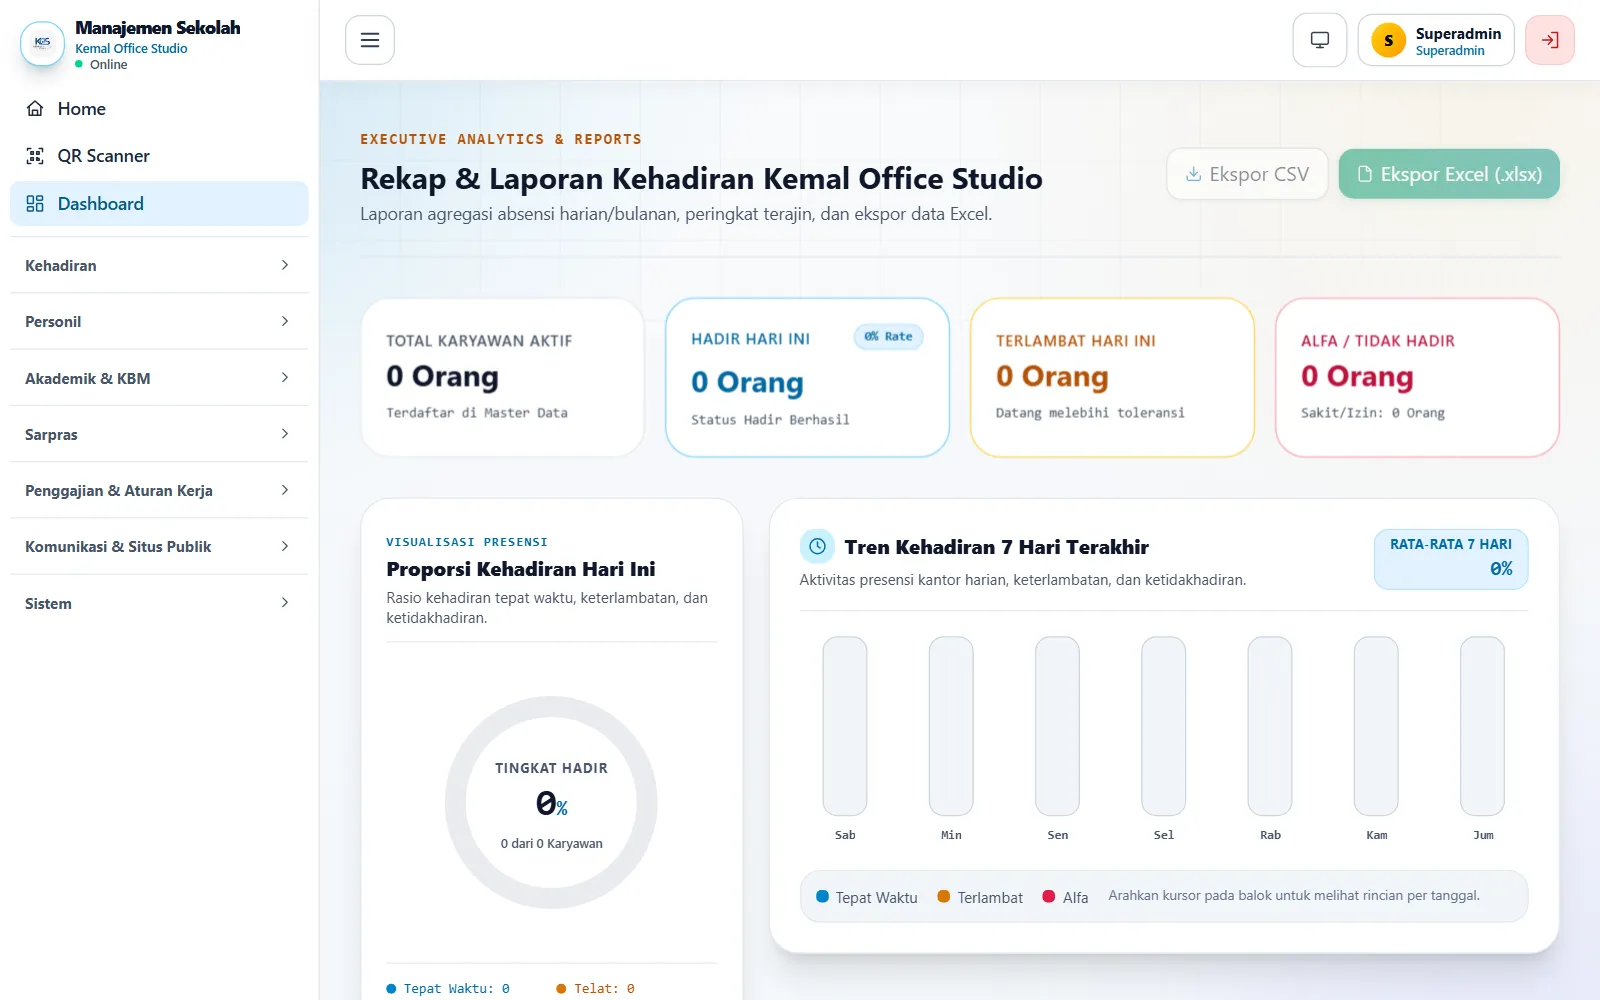Click the Alfa / Tidak Hadir card
Viewport: 1600px width, 1000px height.
[1417, 378]
